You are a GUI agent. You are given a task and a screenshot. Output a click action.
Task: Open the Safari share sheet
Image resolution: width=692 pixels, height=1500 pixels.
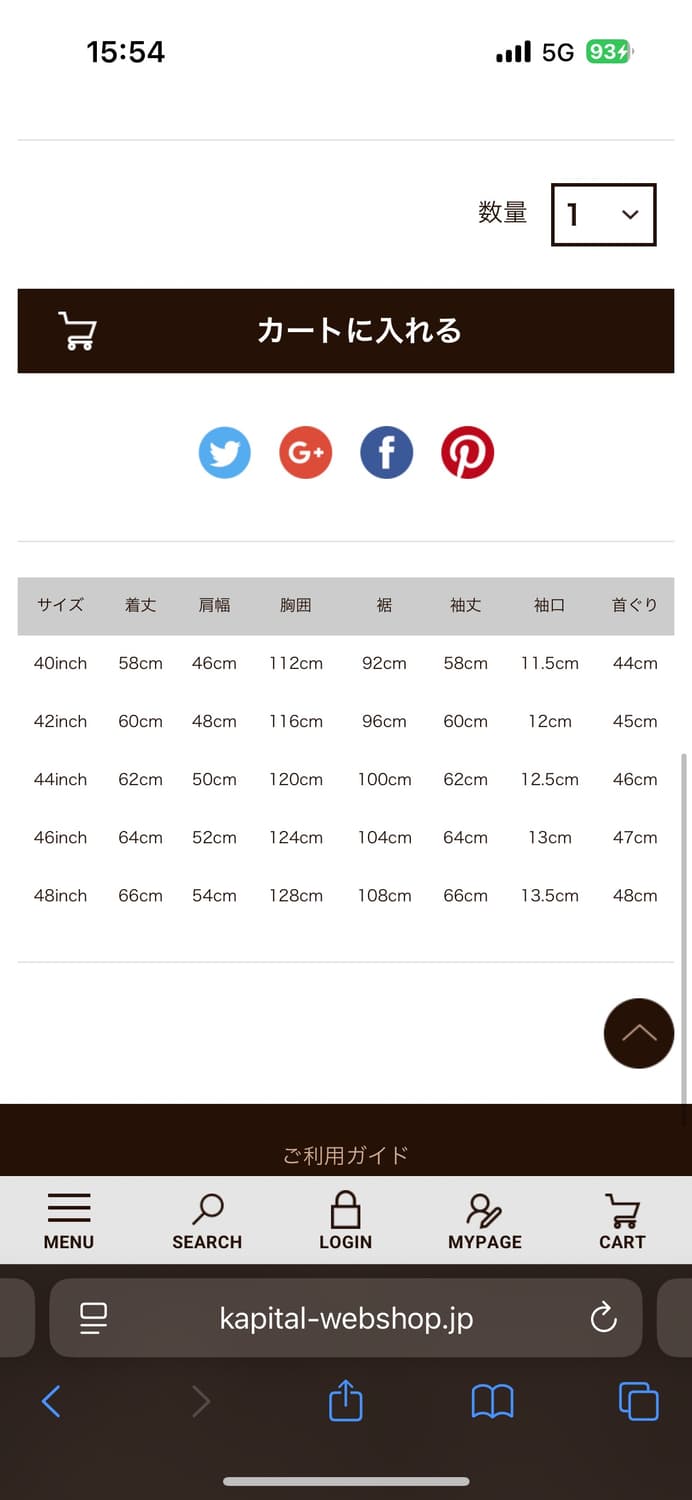point(345,1401)
